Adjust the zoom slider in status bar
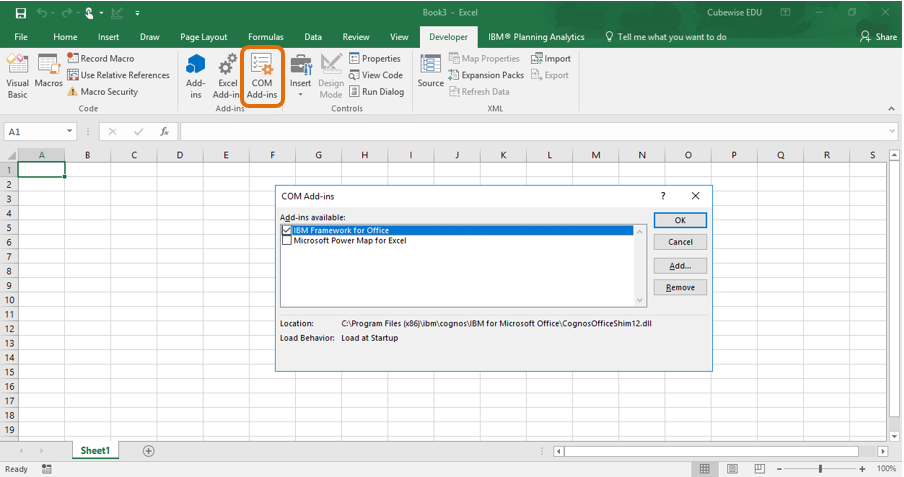This screenshot has width=904, height=477. (x=820, y=469)
